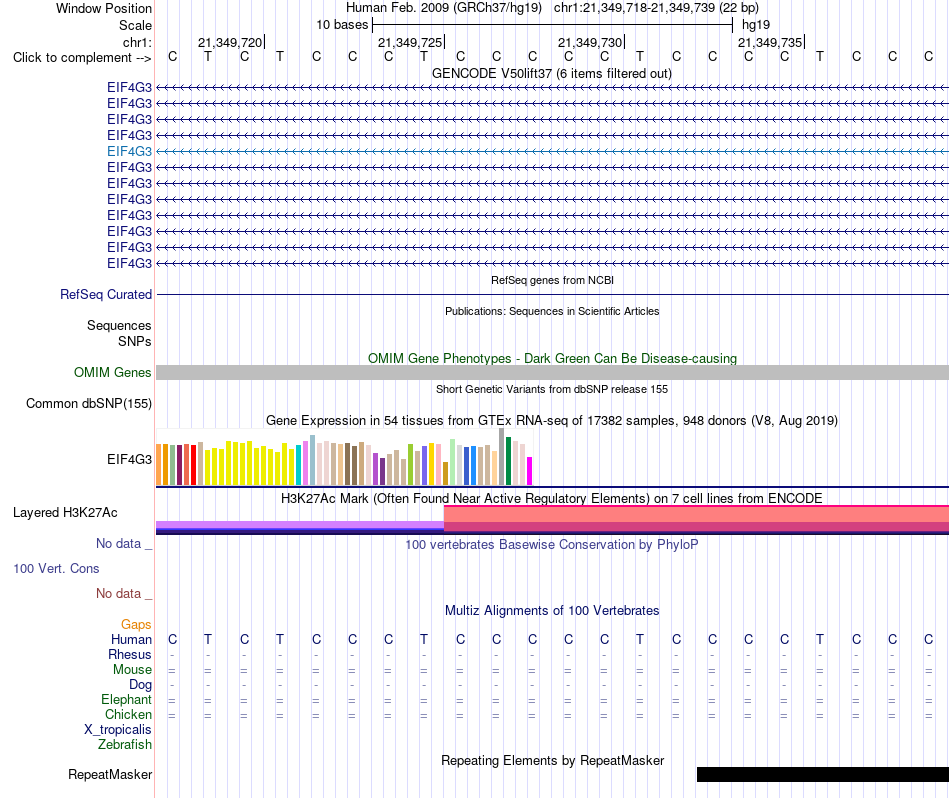The width and height of the screenshot is (950, 798).
Task: Click position label 21,349,725
Action: 410,42
